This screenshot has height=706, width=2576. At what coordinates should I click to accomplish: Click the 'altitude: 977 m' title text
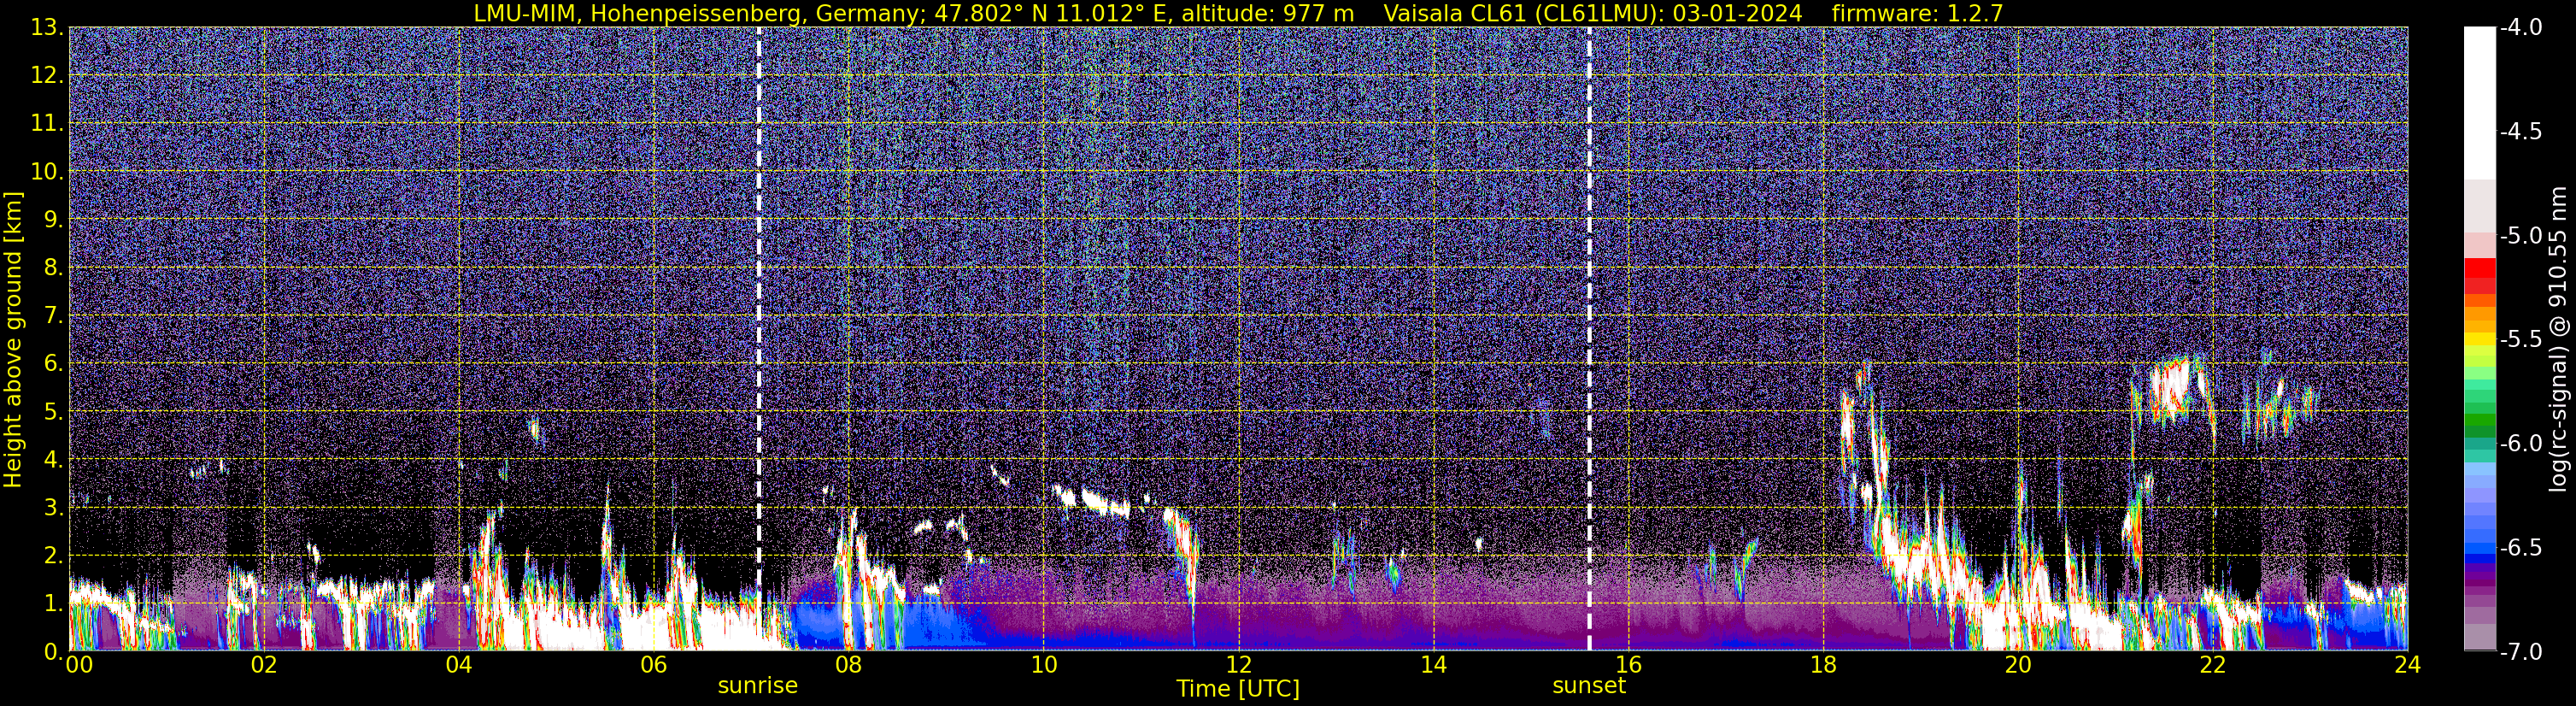(x=1266, y=13)
